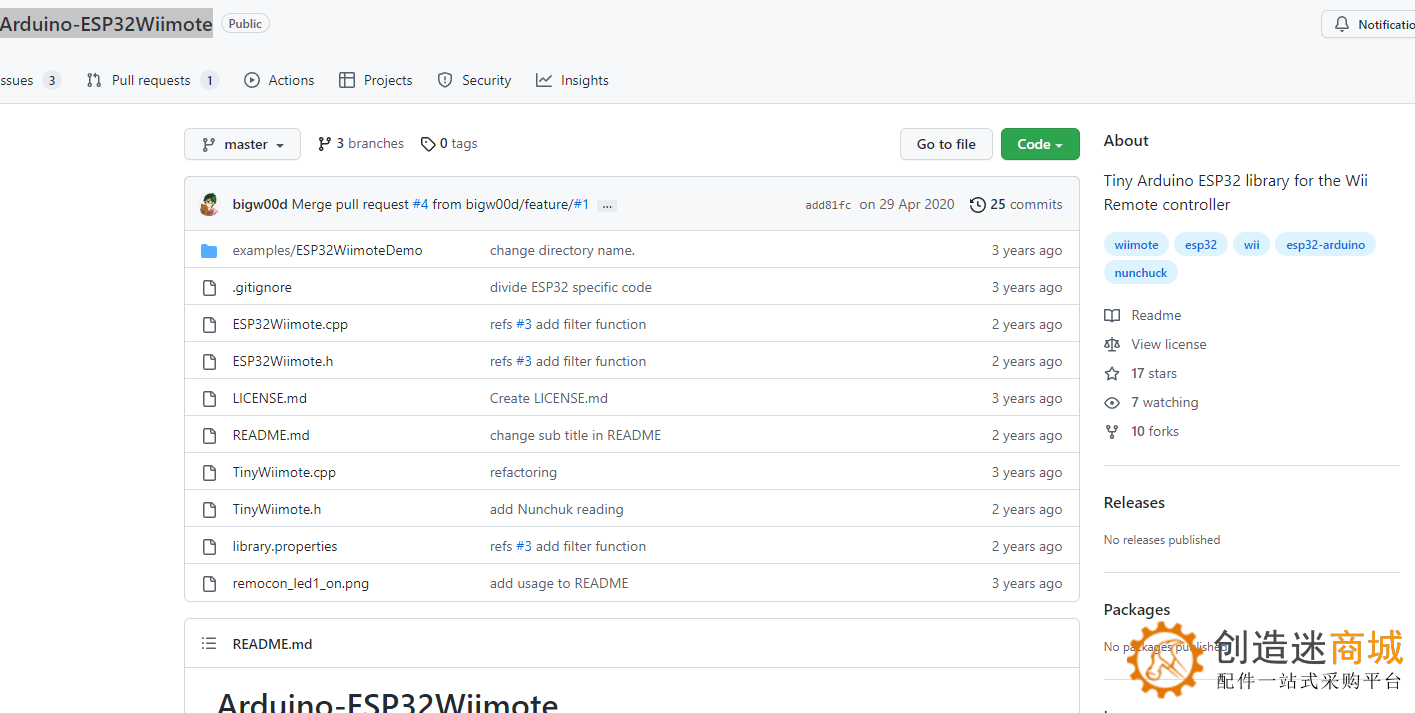The height and width of the screenshot is (713, 1415).
Task: Open the remocon_led1_on.png file
Action: [x=301, y=583]
